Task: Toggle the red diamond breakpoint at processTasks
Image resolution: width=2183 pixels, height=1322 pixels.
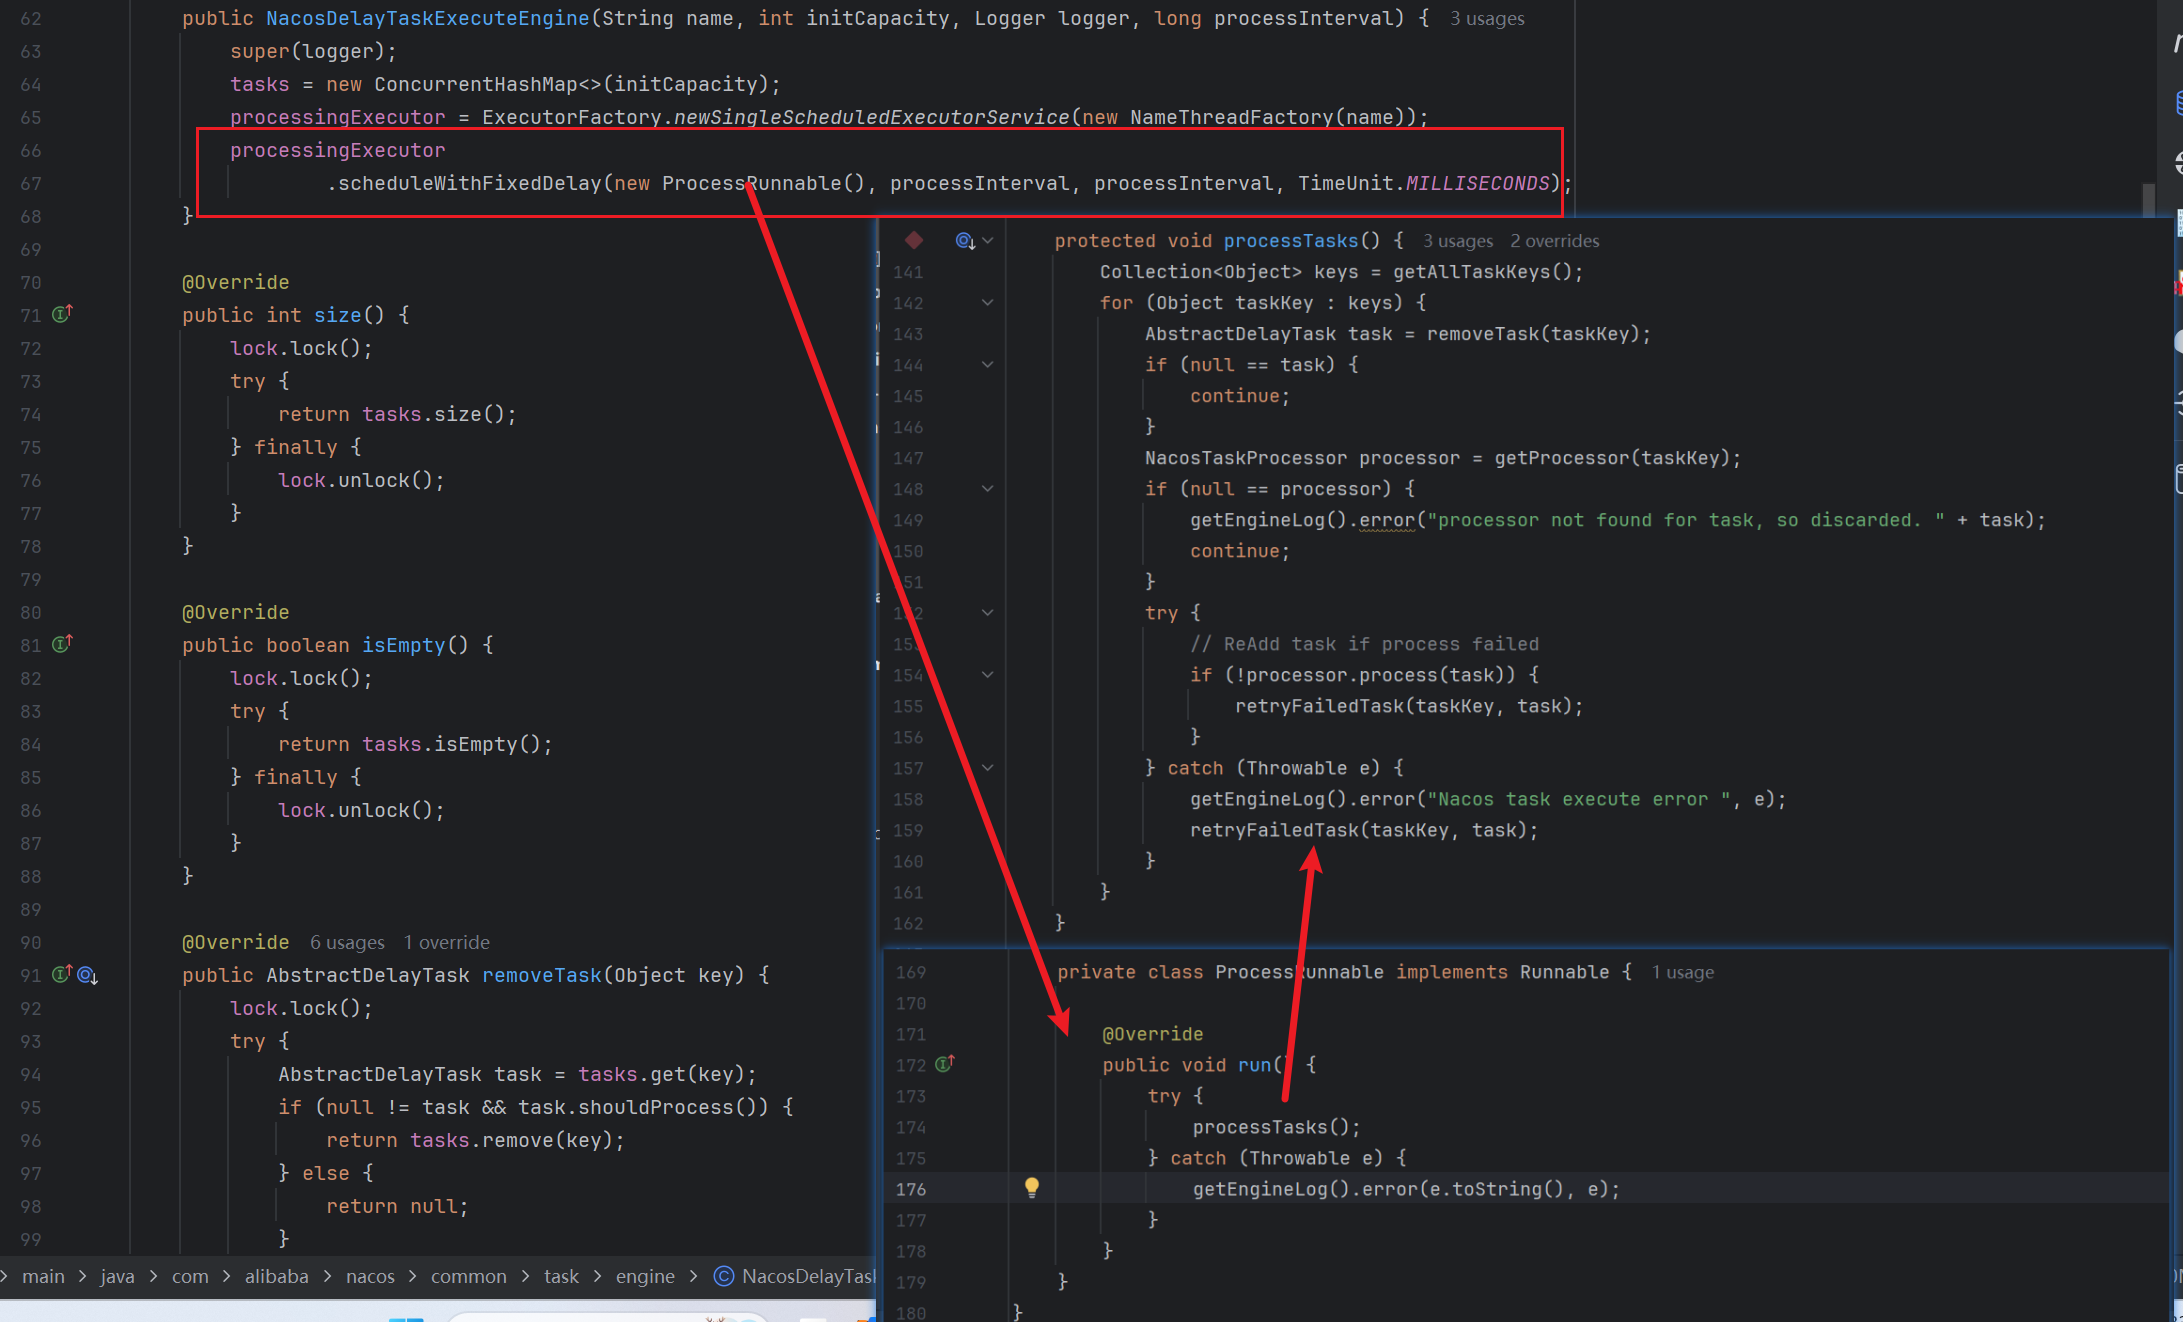Action: [914, 240]
